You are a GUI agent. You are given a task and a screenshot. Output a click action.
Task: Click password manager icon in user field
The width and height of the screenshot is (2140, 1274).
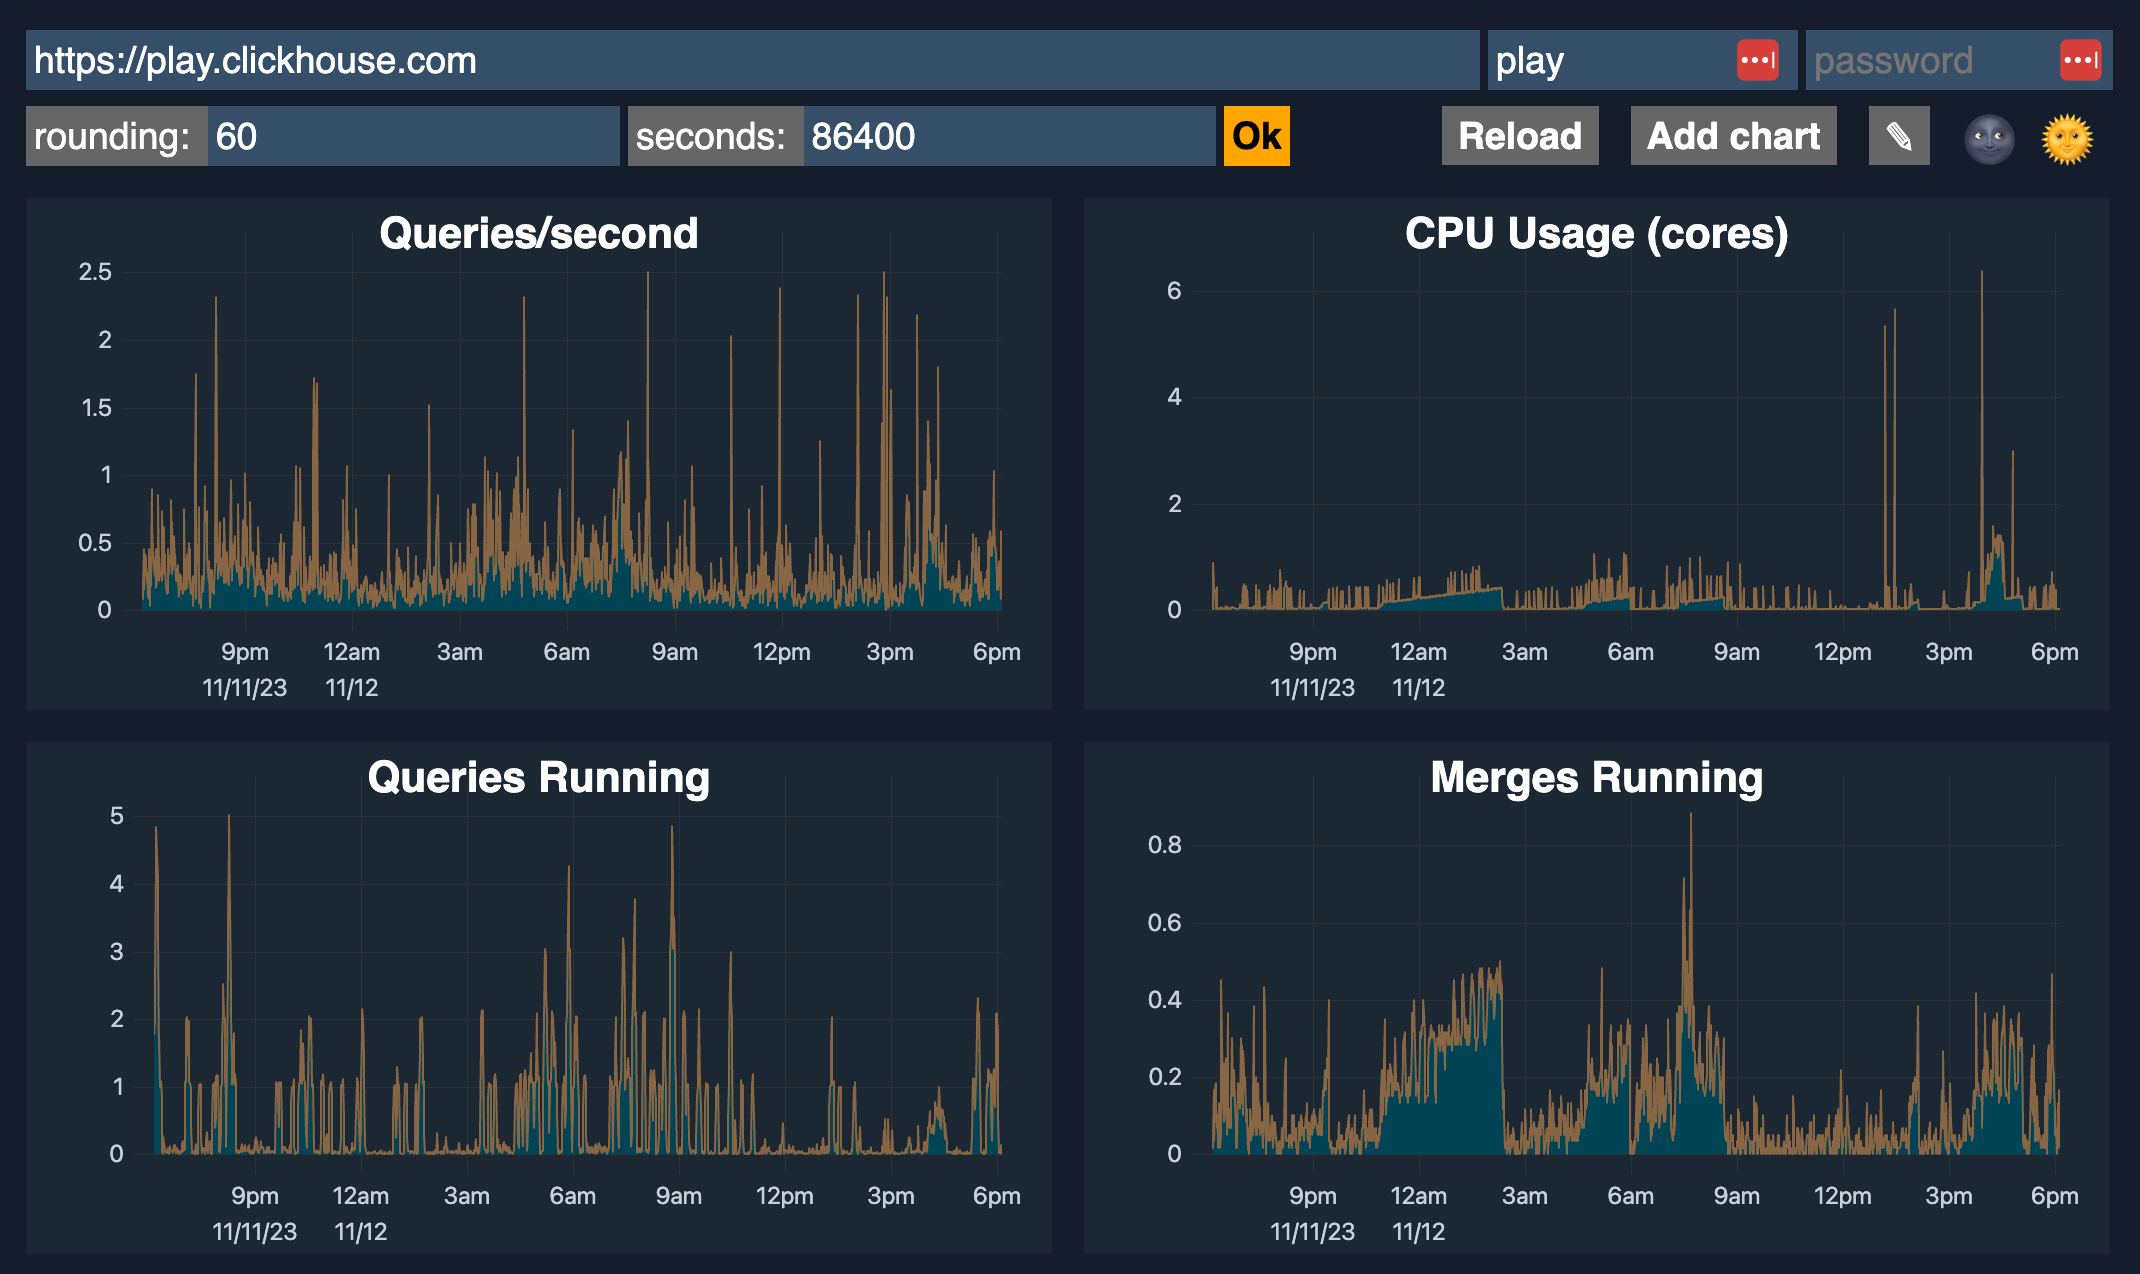click(1757, 60)
